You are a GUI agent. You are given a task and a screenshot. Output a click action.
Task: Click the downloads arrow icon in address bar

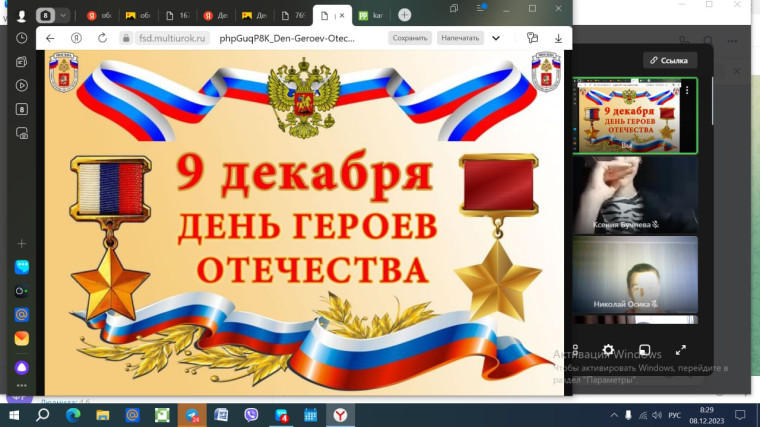point(557,38)
